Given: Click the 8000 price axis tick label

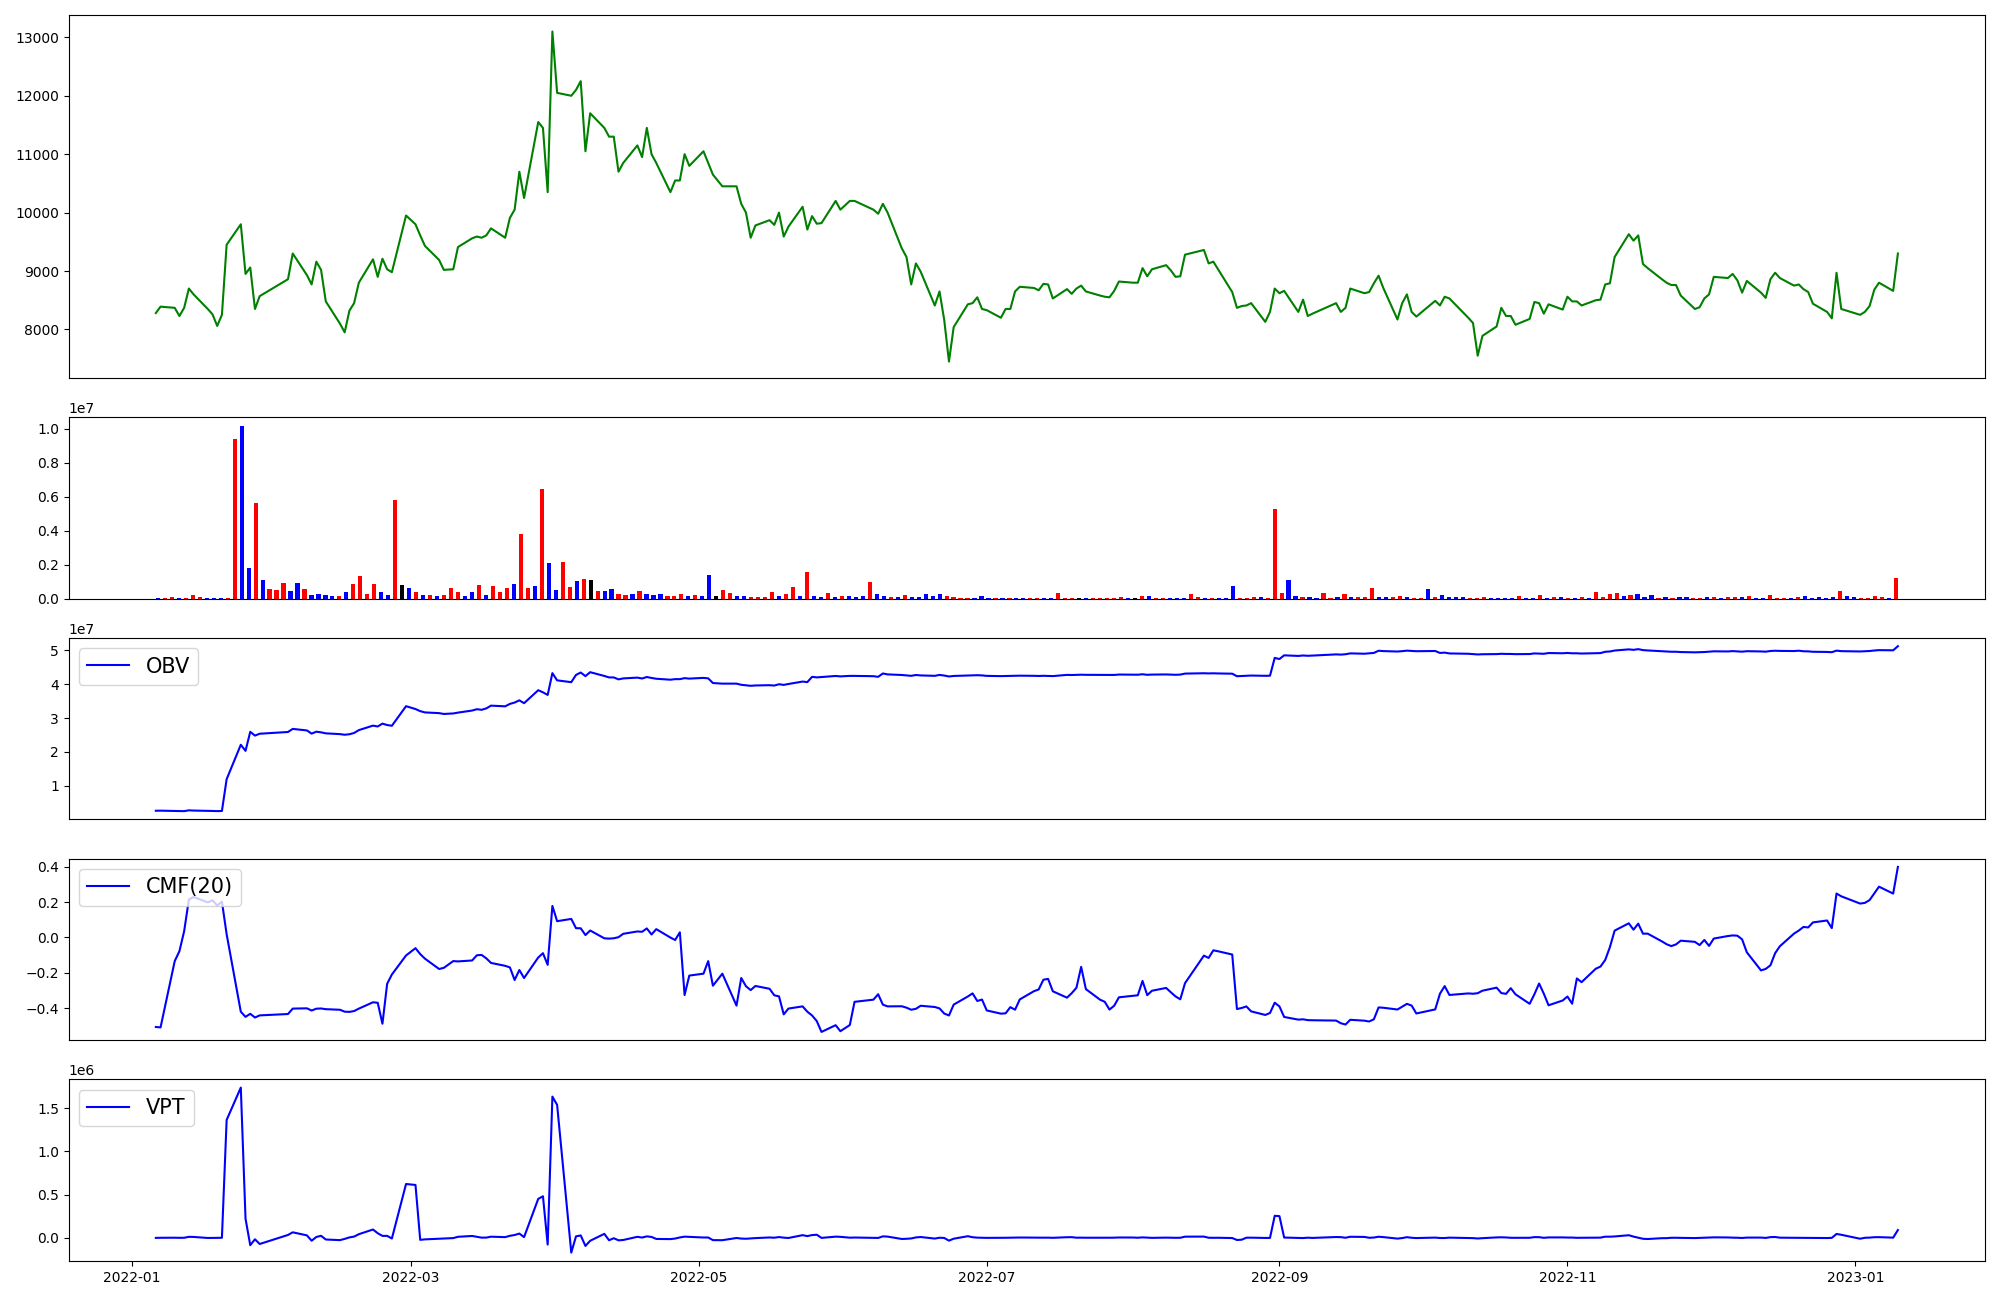Looking at the screenshot, I should [x=42, y=330].
